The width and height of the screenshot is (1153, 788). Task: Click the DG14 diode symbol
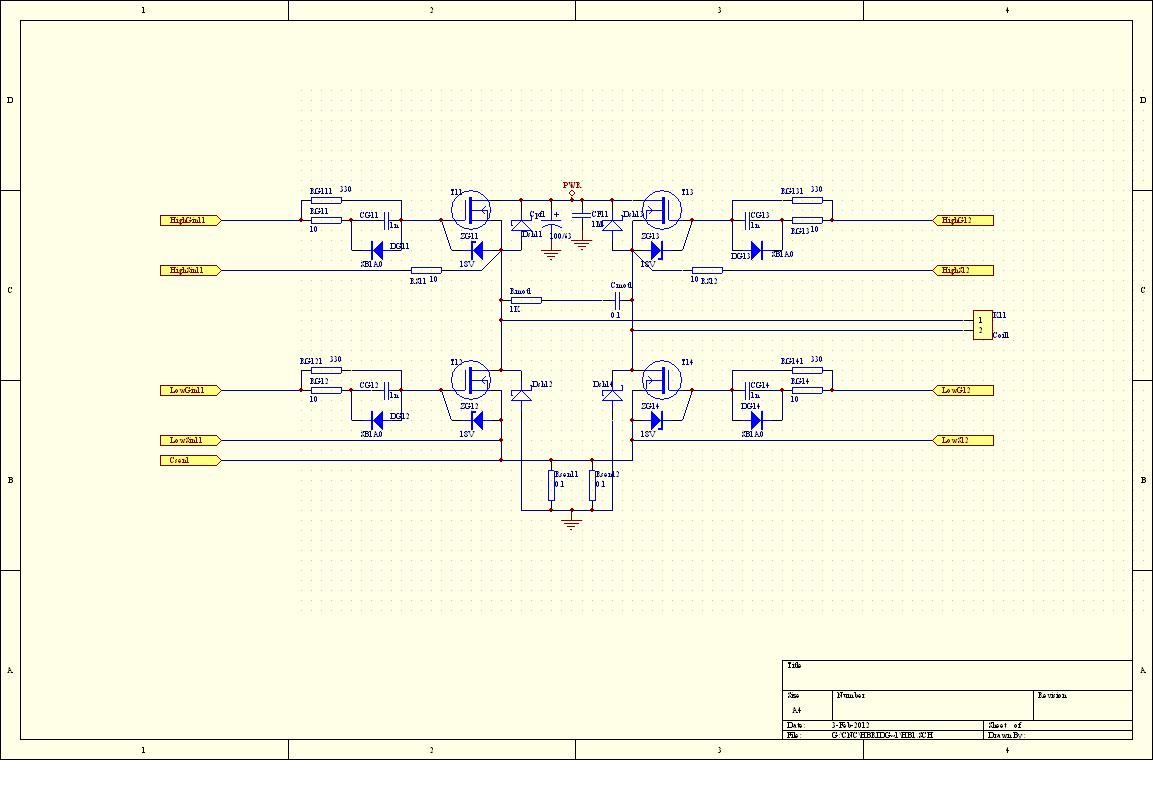pyautogui.click(x=756, y=420)
